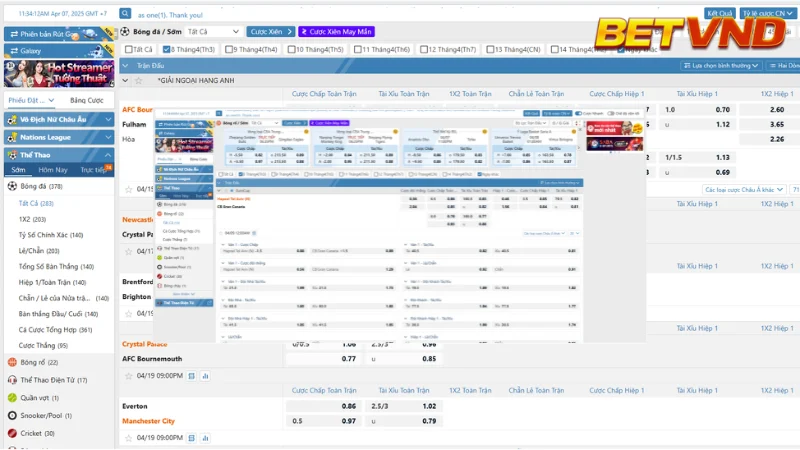
Task: Select the Quần vợt tennis ball icon
Action: [12, 397]
